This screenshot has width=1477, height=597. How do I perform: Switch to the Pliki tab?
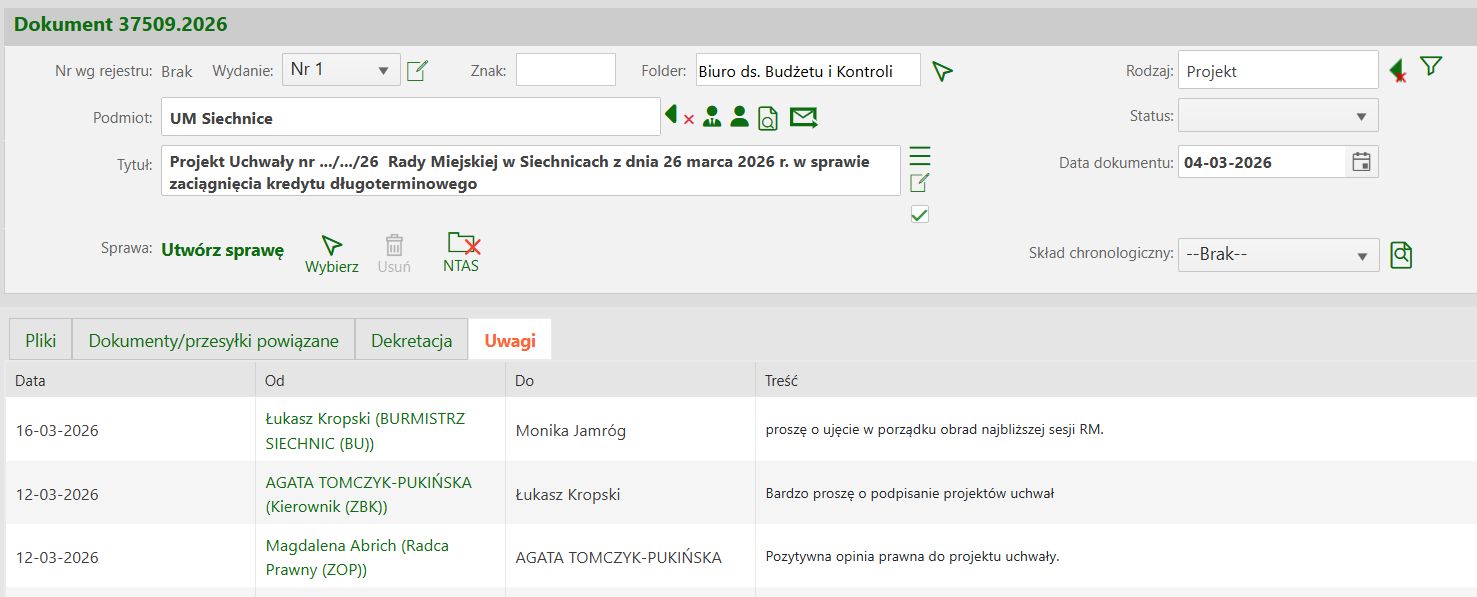pos(40,341)
